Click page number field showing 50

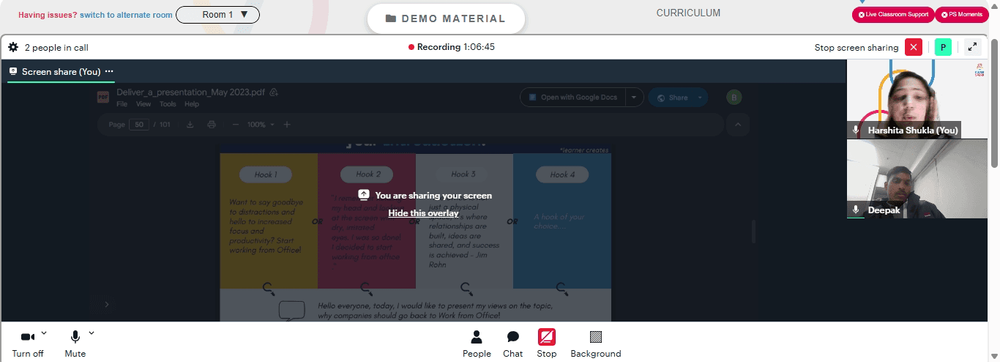pos(139,124)
